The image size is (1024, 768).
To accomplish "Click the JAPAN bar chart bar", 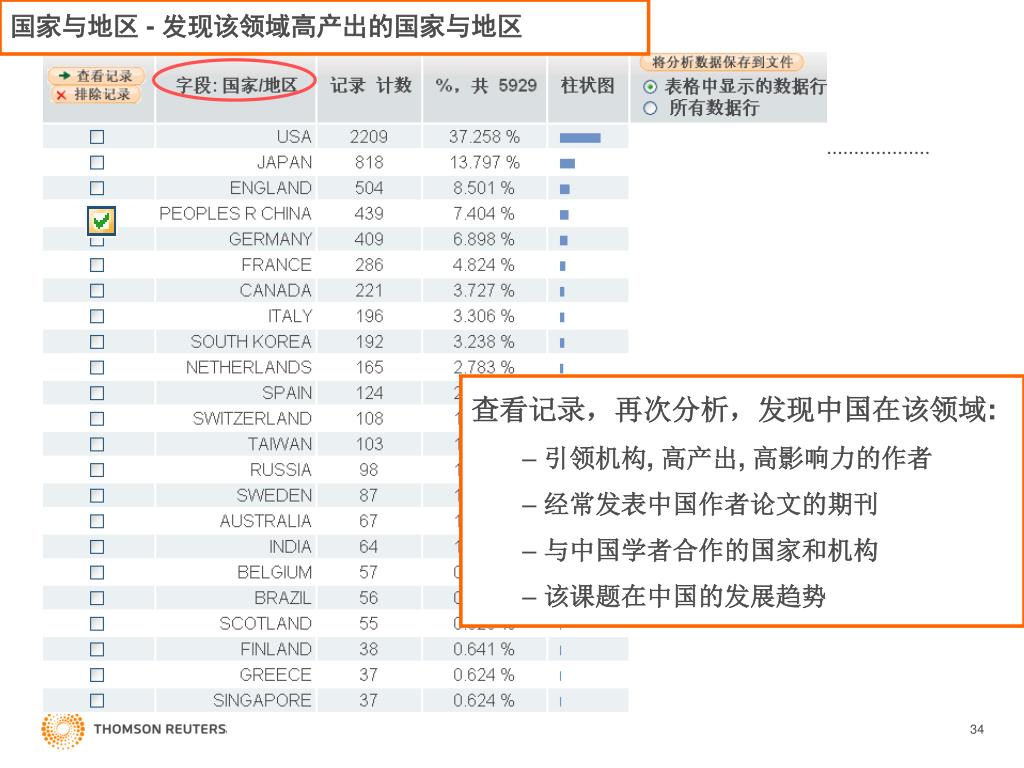I will point(568,163).
